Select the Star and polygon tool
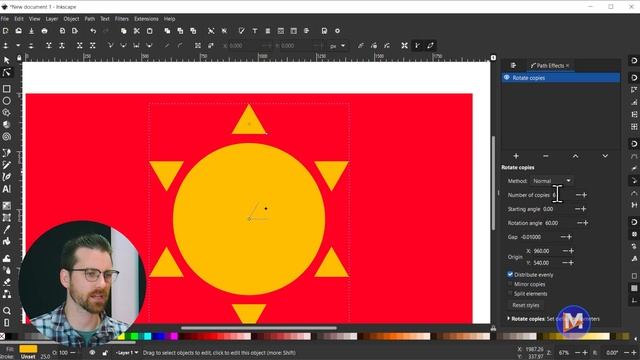 coord(7,113)
